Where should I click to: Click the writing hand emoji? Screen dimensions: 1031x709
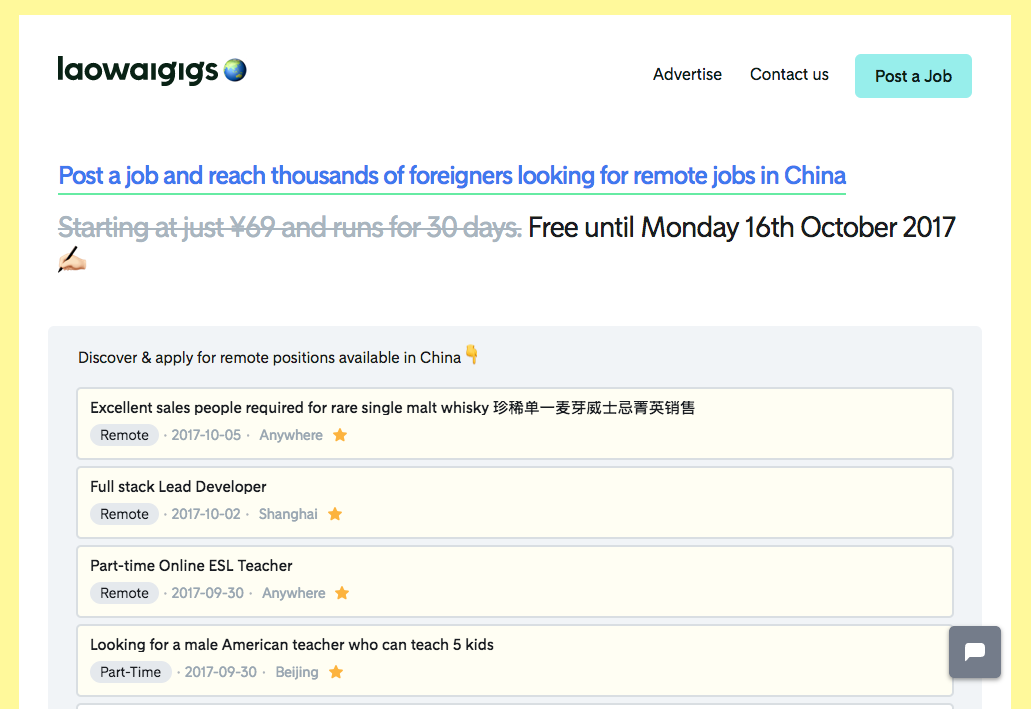click(72, 259)
